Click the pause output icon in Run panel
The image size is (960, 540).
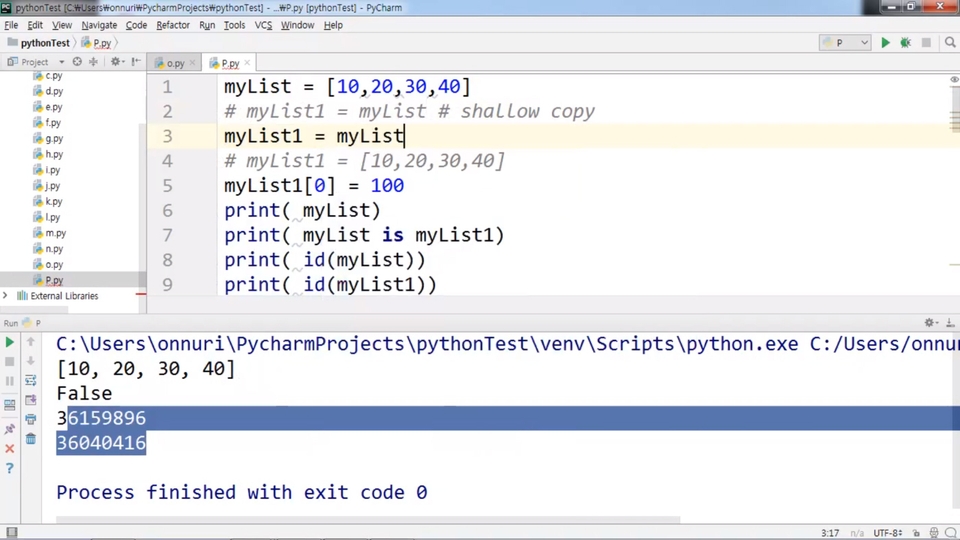click(x=9, y=381)
